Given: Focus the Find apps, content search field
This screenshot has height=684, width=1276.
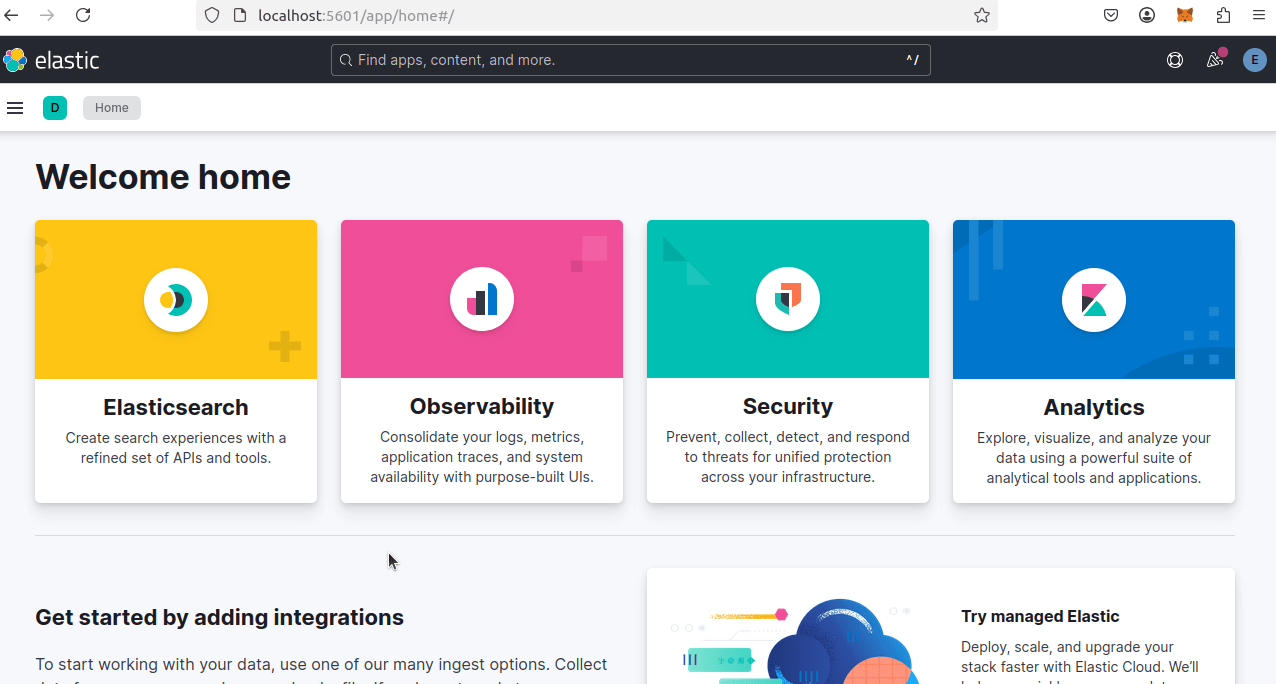Looking at the screenshot, I should click(x=630, y=60).
